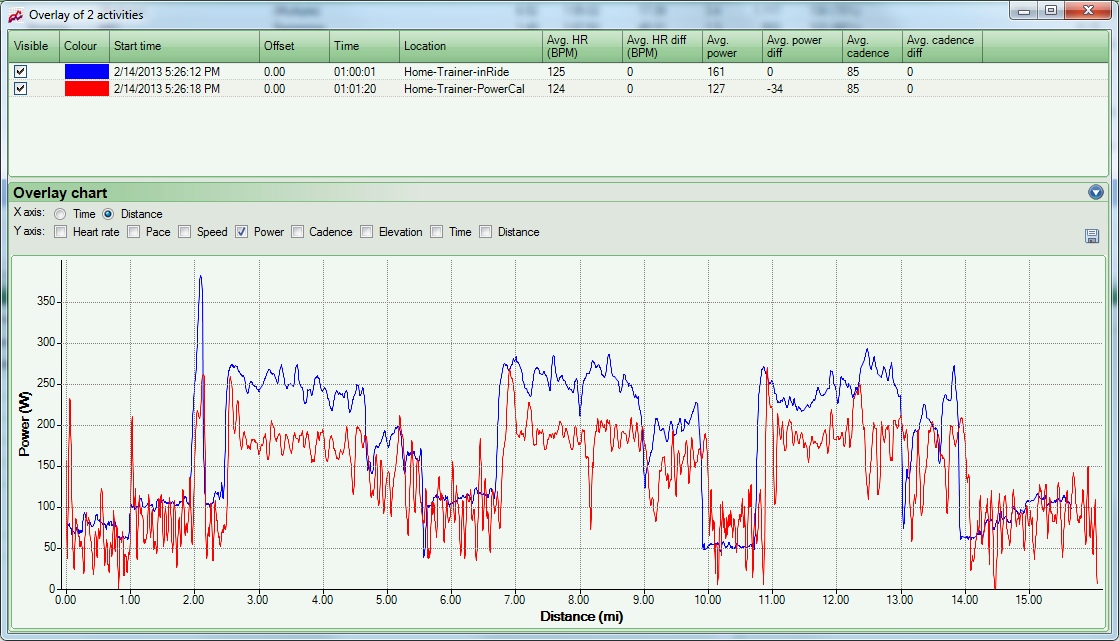Enable the Heart rate Y axis checkbox
Image resolution: width=1119 pixels, height=641 pixels.
(61, 232)
